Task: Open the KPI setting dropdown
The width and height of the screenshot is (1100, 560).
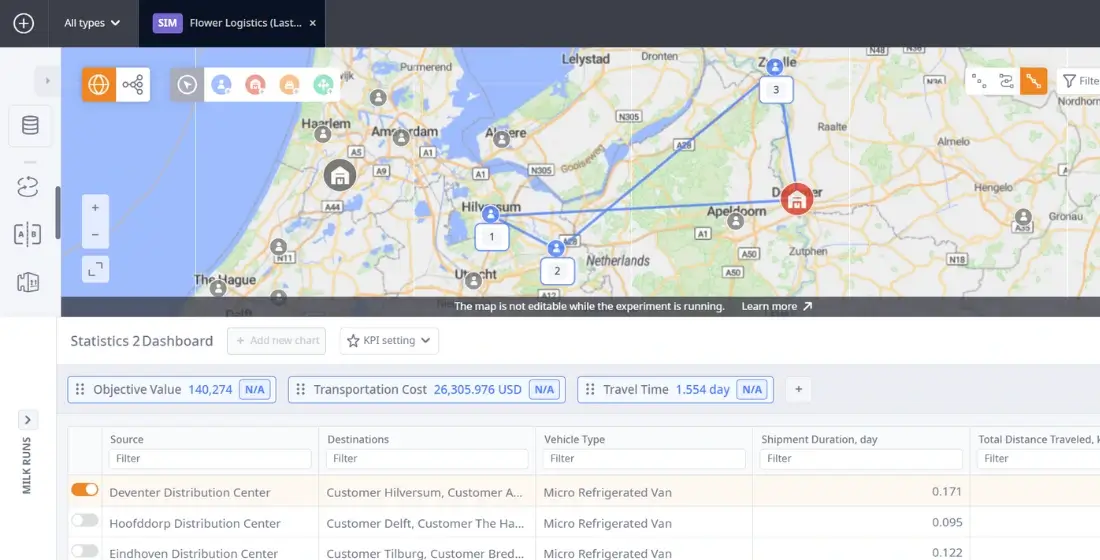Action: (x=389, y=341)
